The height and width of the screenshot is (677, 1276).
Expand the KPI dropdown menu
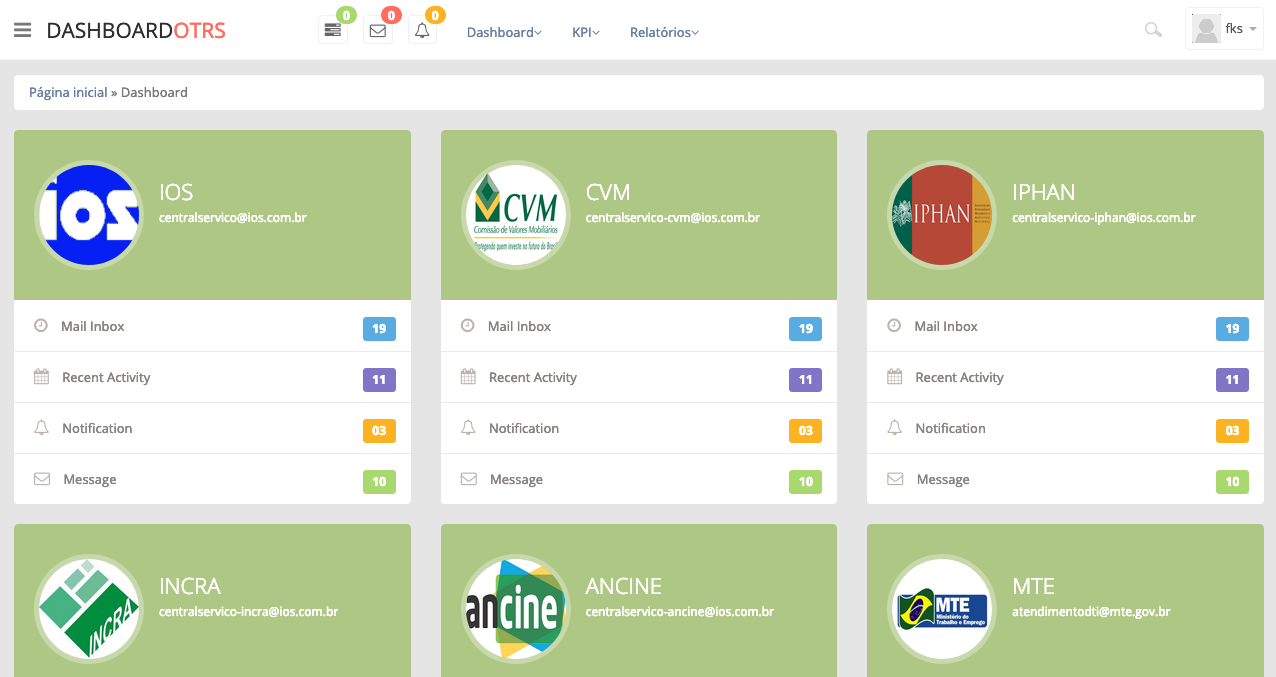585,32
